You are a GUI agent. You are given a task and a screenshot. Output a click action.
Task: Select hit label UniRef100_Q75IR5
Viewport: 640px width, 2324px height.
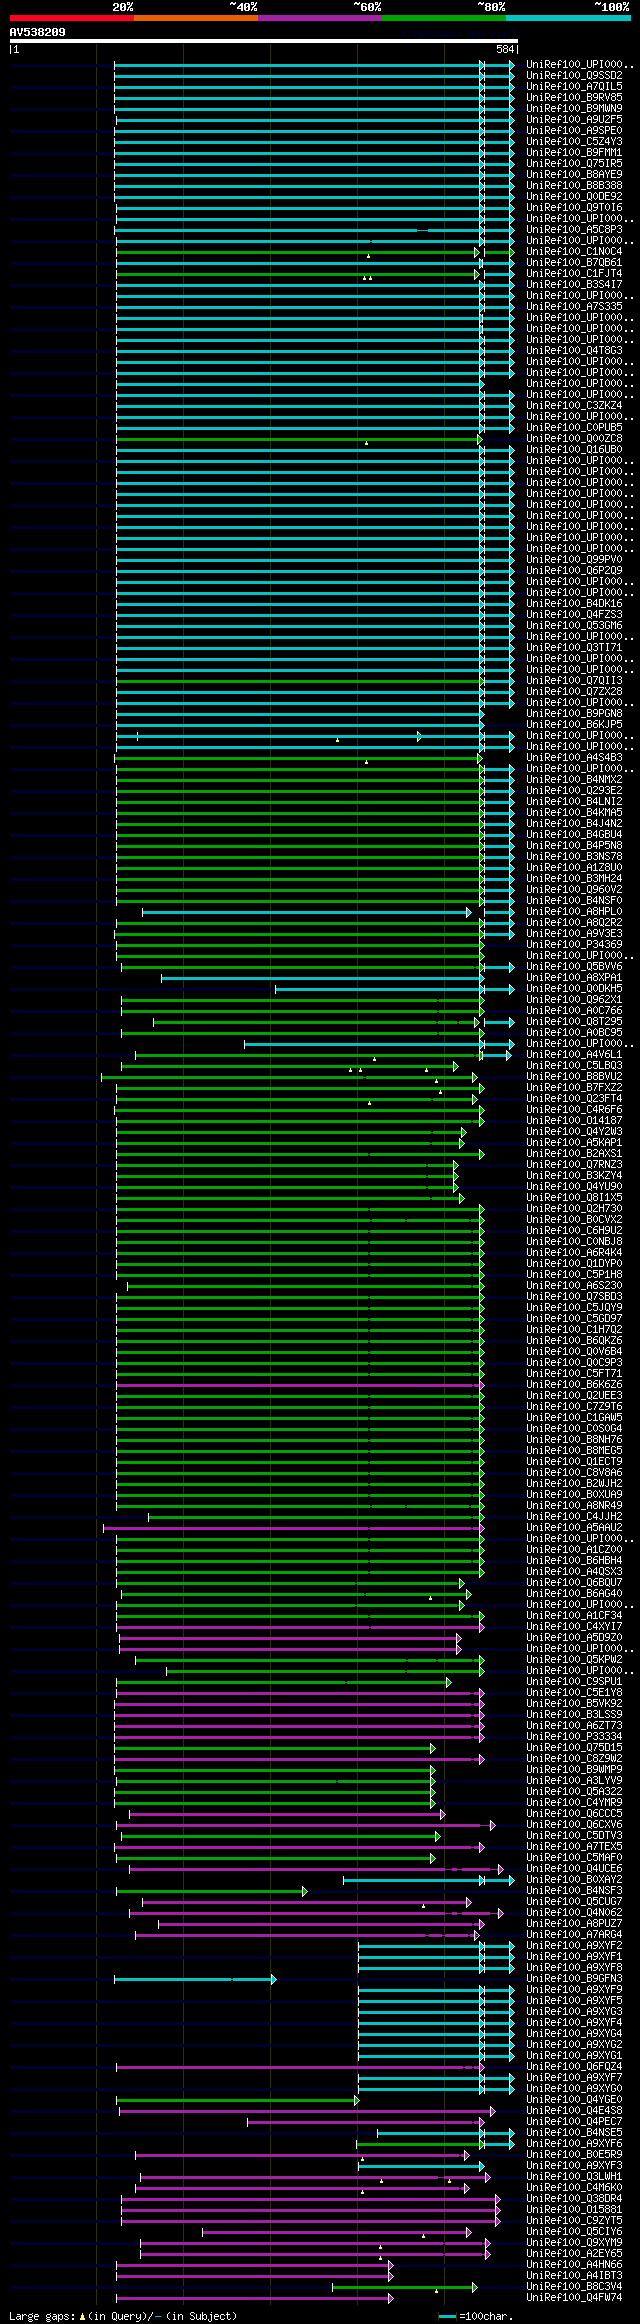click(x=574, y=163)
